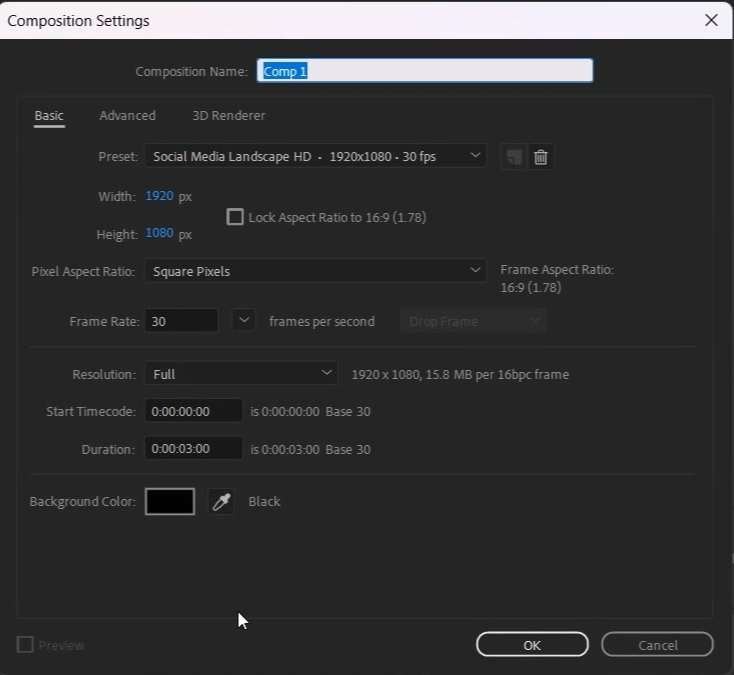734x675 pixels.
Task: Close the Composition Settings dialog
Action: point(711,20)
